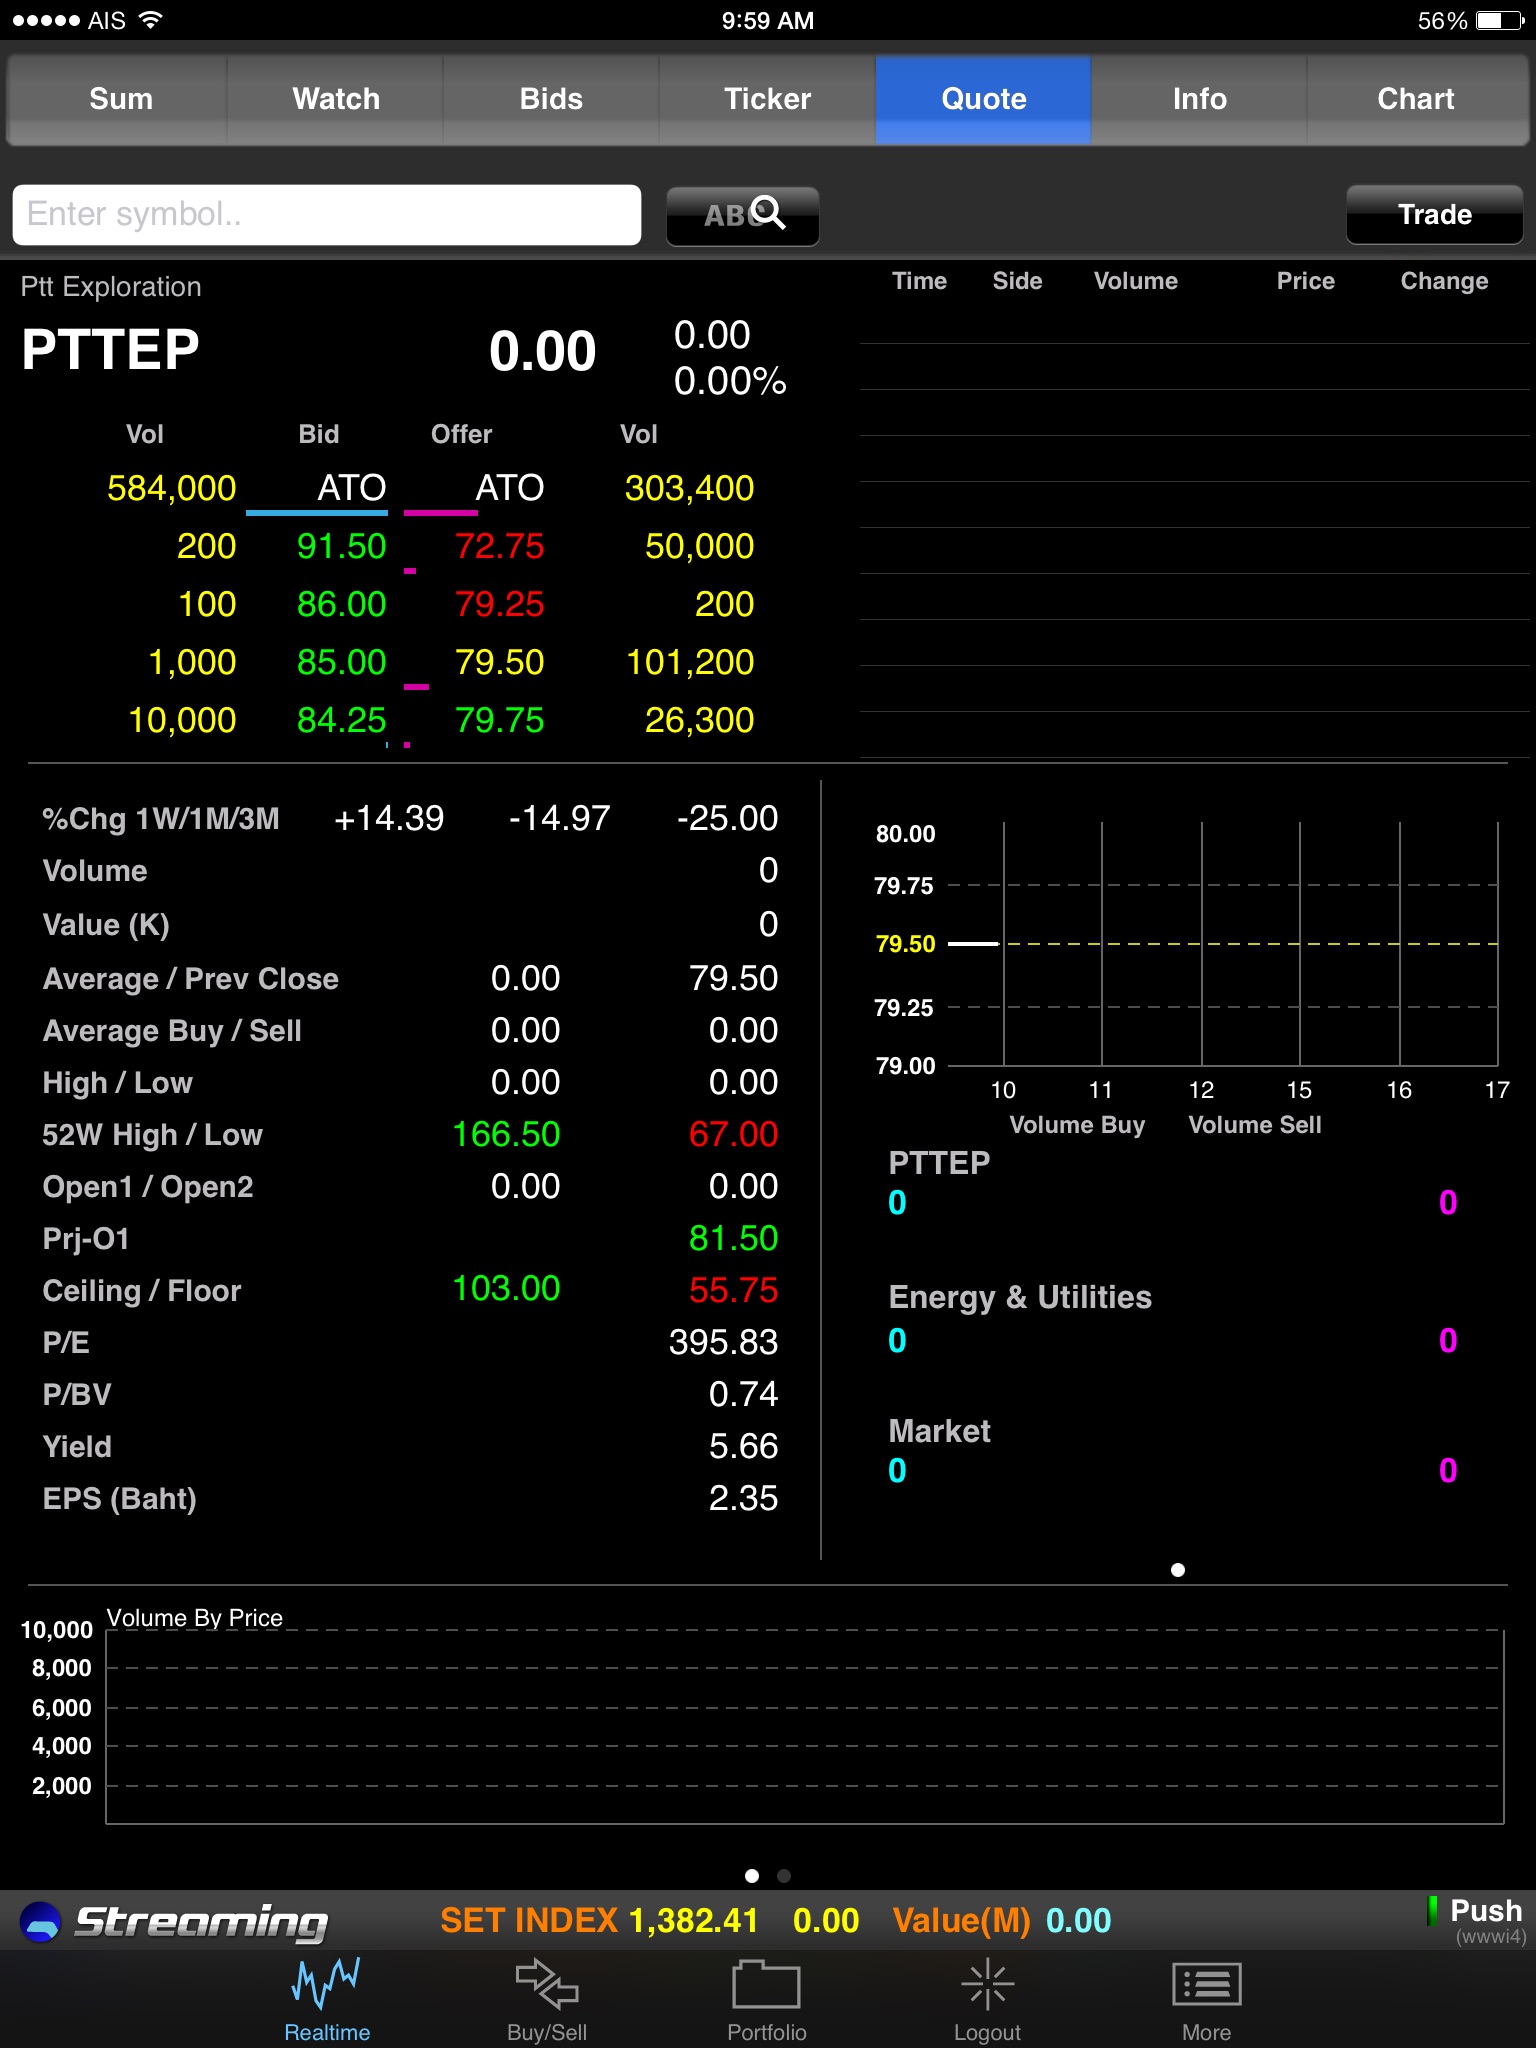Tap the Market label in volume panel
Image resolution: width=1536 pixels, height=2048 pixels.
[x=939, y=1431]
